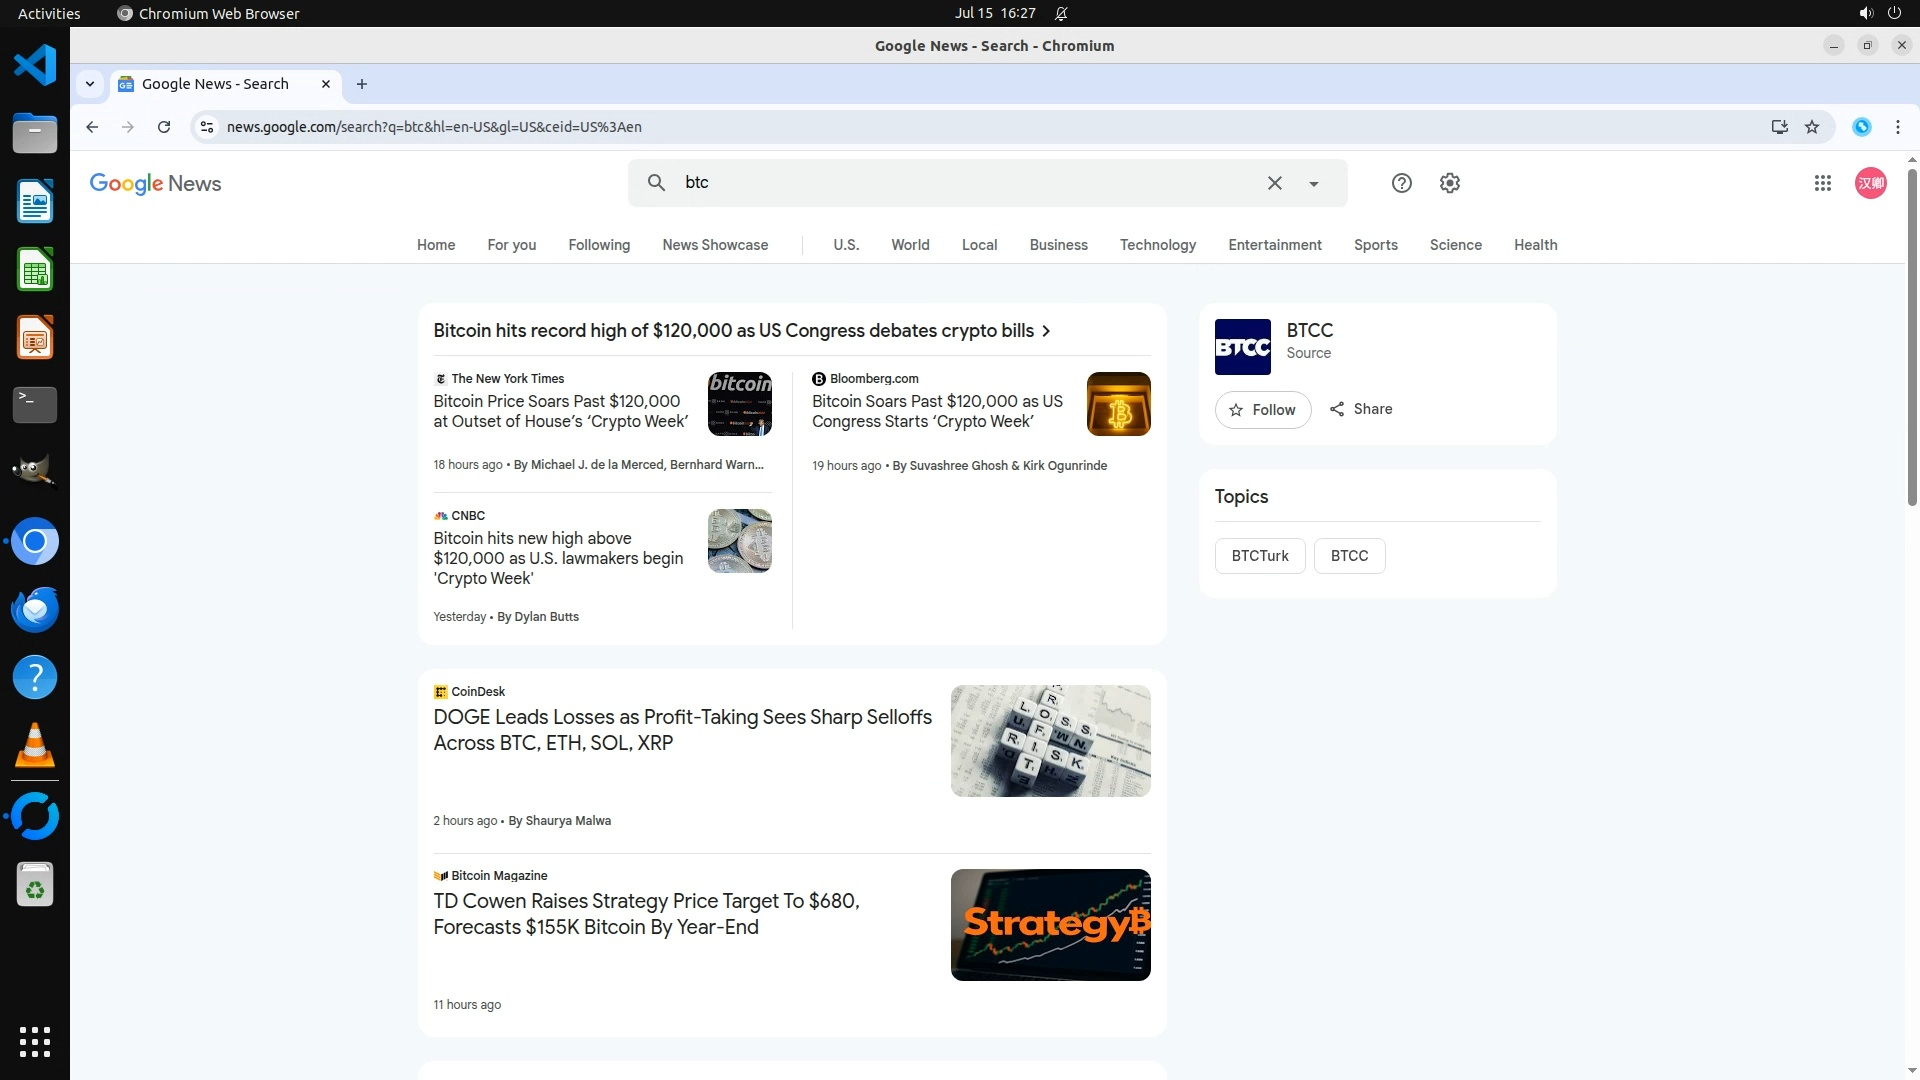Go to the Business section
Image resolution: width=1920 pixels, height=1080 pixels.
point(1058,245)
